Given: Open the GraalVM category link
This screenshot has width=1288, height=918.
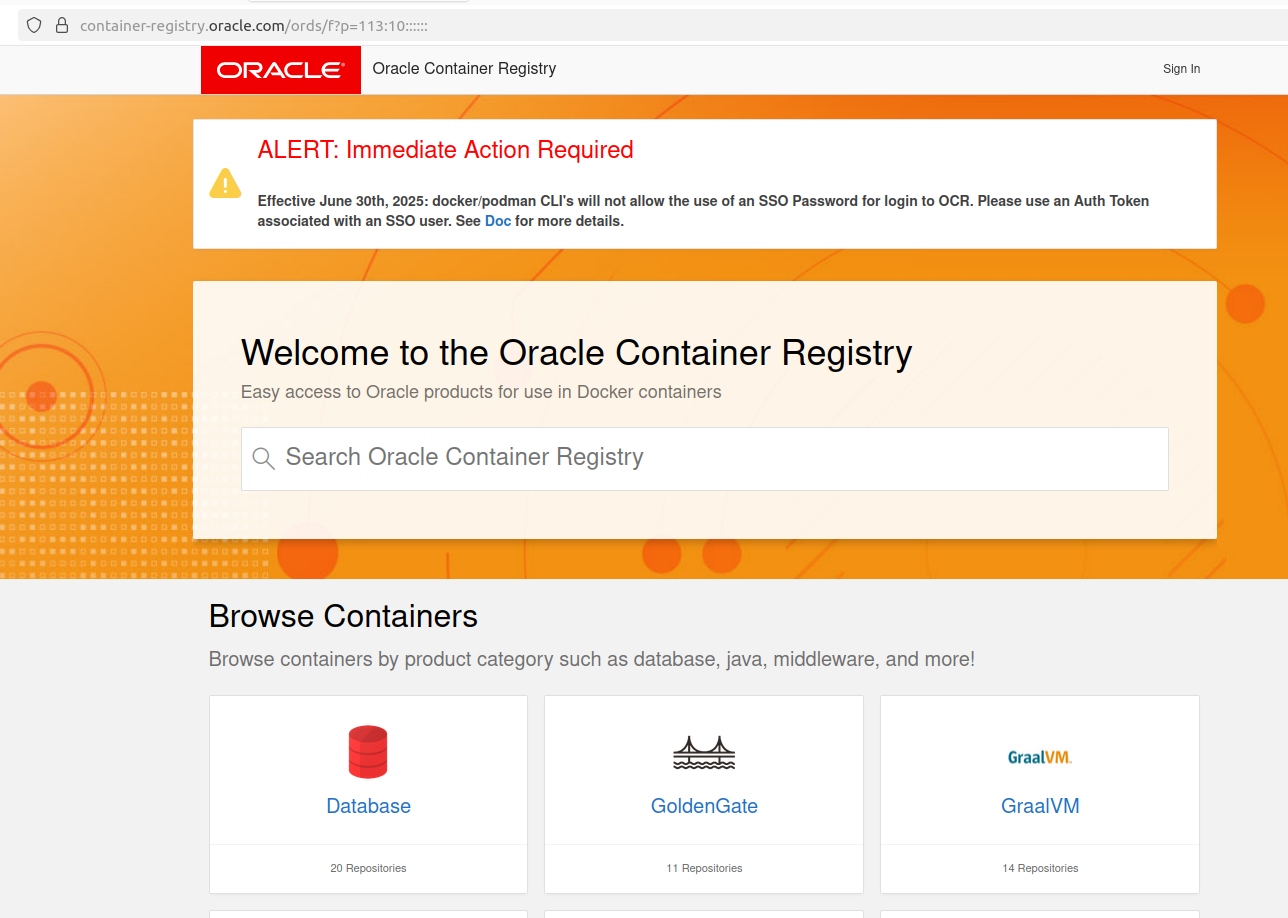Looking at the screenshot, I should (x=1040, y=806).
